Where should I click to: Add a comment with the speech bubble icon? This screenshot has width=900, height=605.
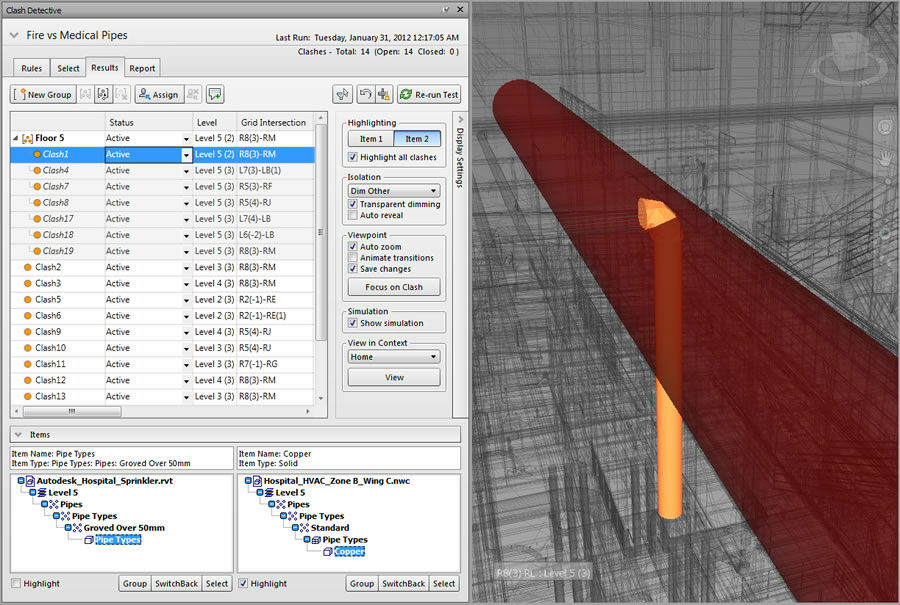(x=216, y=95)
